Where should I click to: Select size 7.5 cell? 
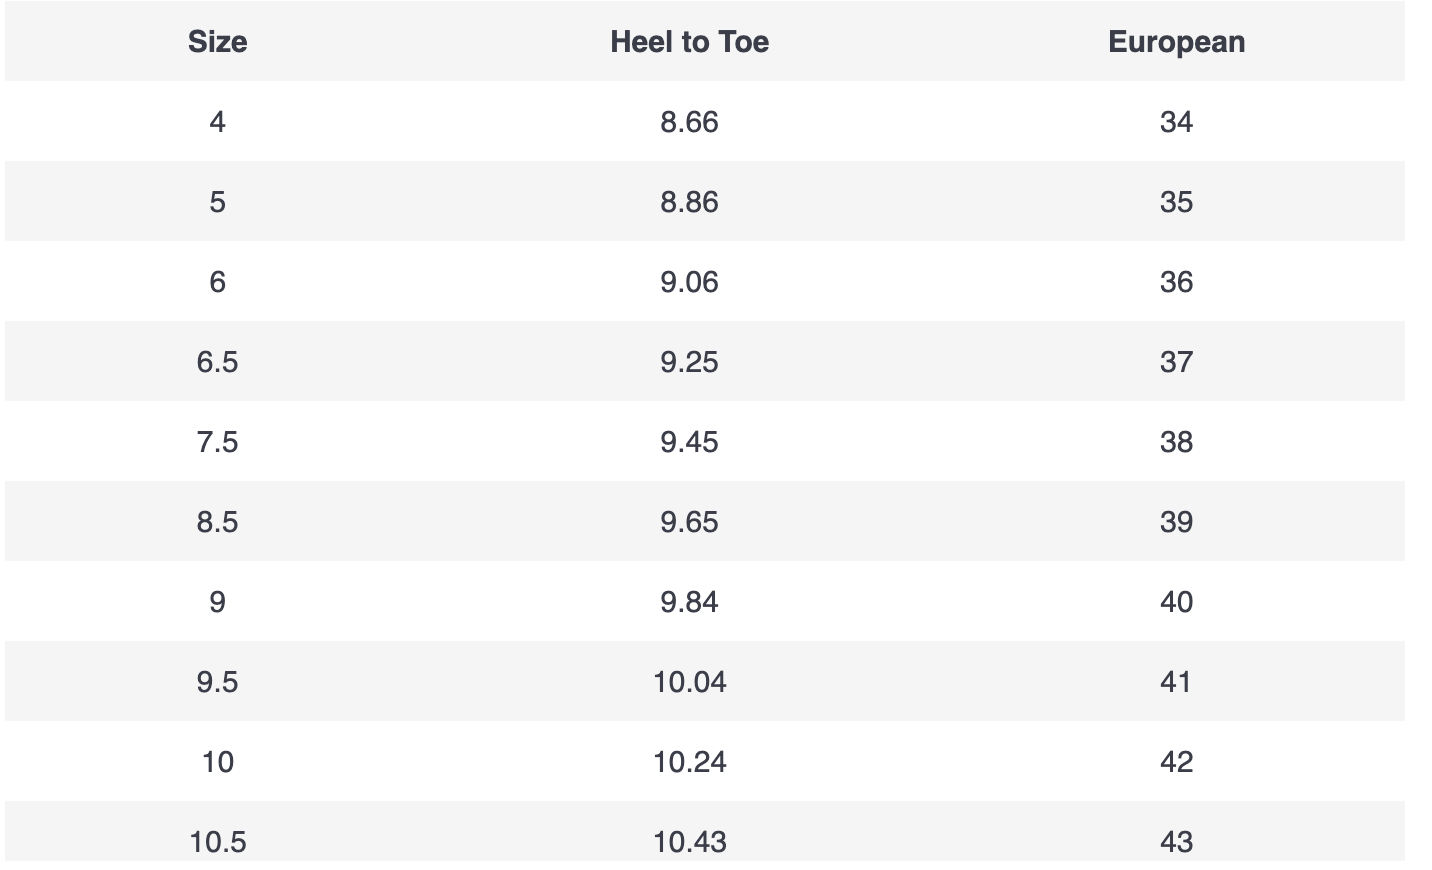point(217,442)
